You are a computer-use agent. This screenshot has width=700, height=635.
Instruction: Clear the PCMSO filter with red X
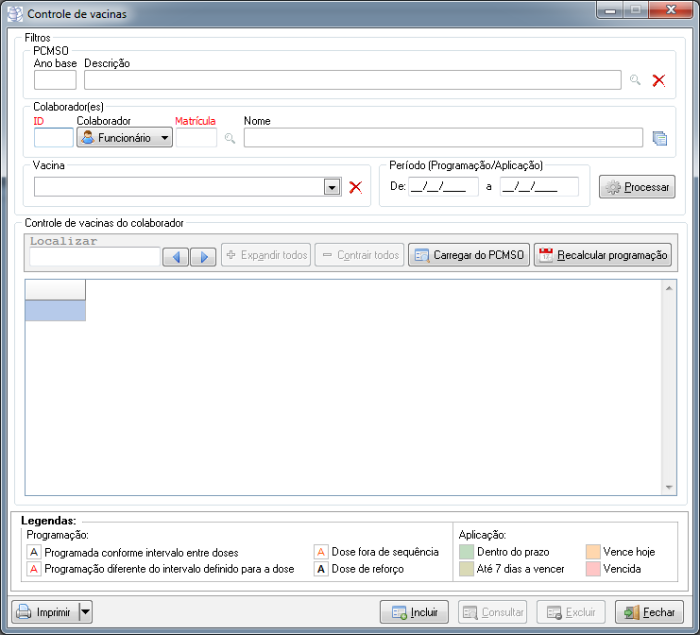coord(658,80)
